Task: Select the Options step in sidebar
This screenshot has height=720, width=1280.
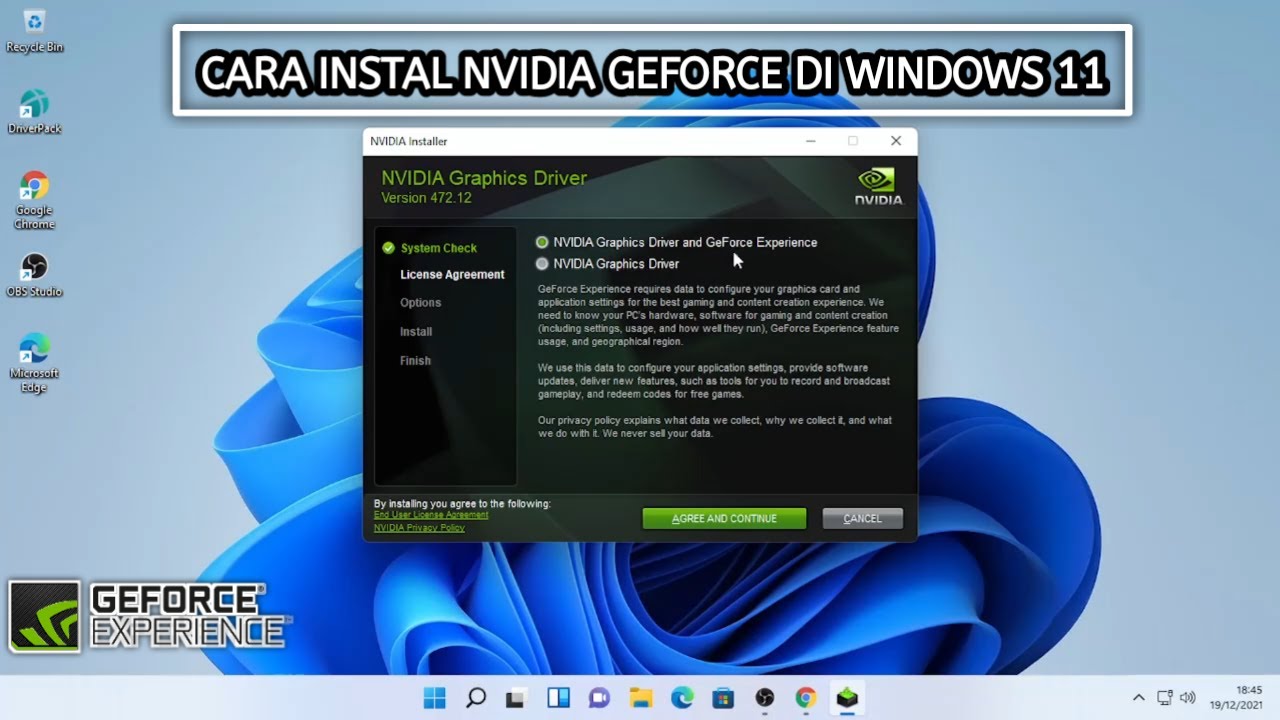Action: (420, 302)
